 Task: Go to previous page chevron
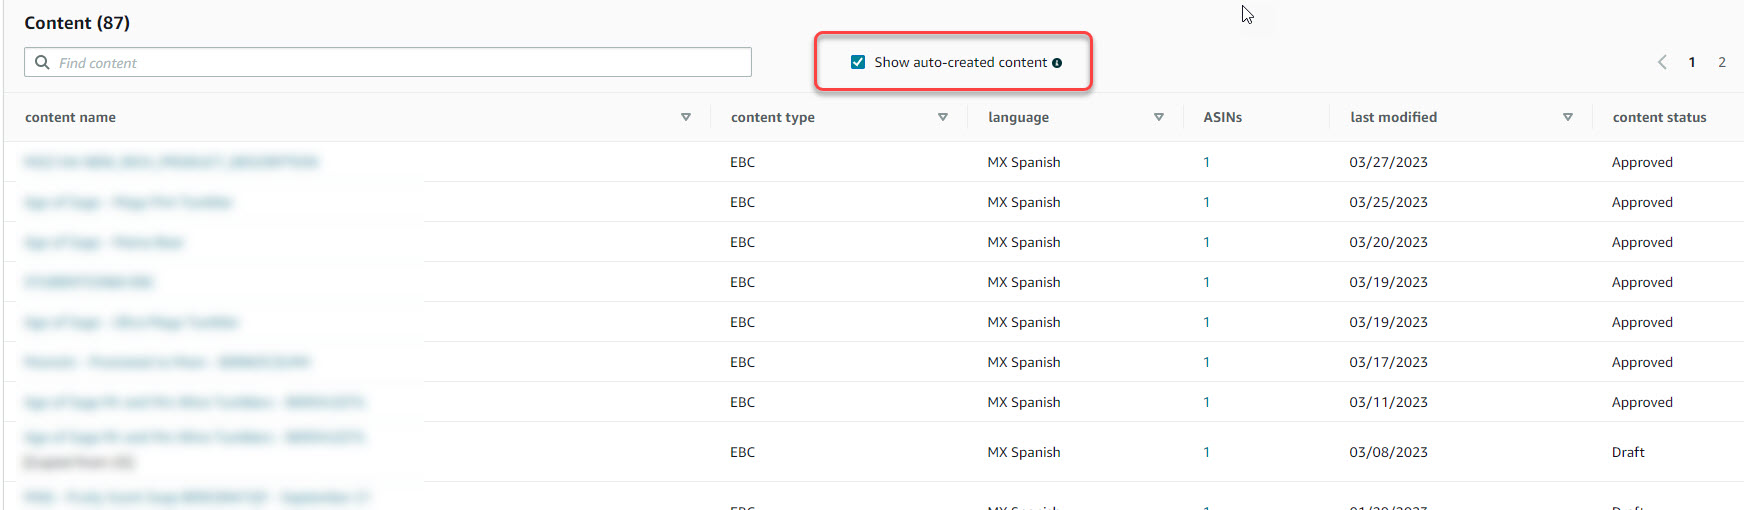tap(1662, 62)
